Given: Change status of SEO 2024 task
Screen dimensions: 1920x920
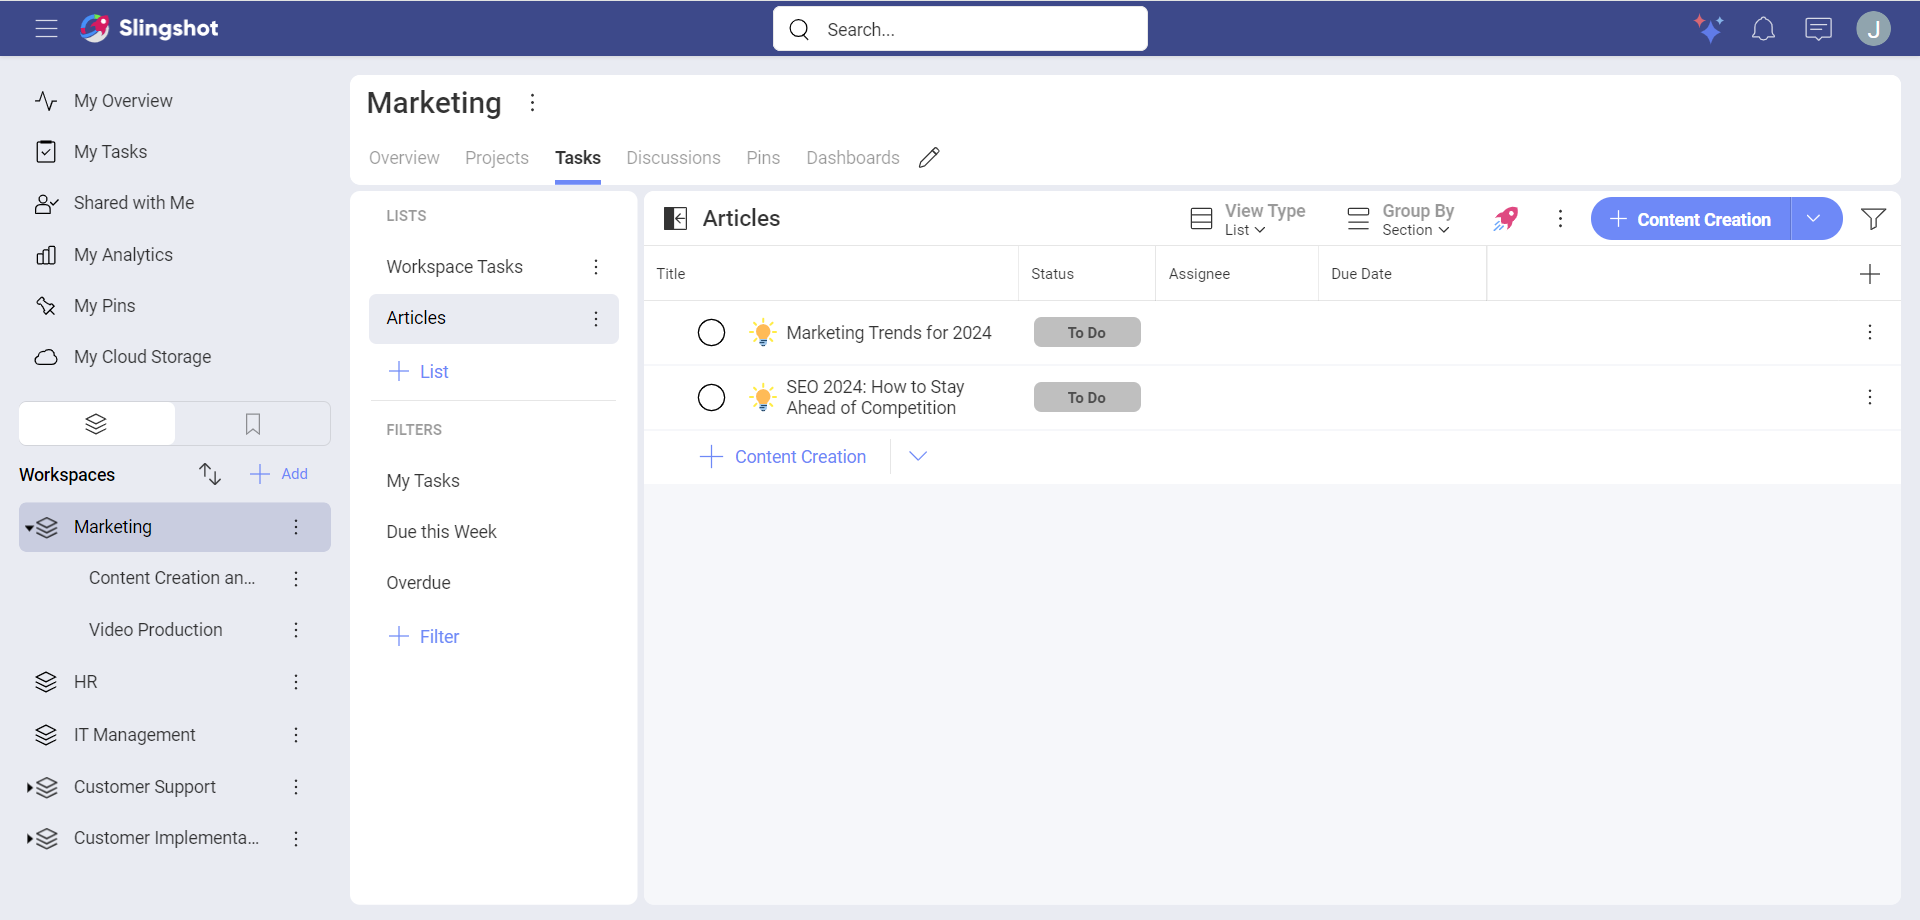Looking at the screenshot, I should [1087, 397].
